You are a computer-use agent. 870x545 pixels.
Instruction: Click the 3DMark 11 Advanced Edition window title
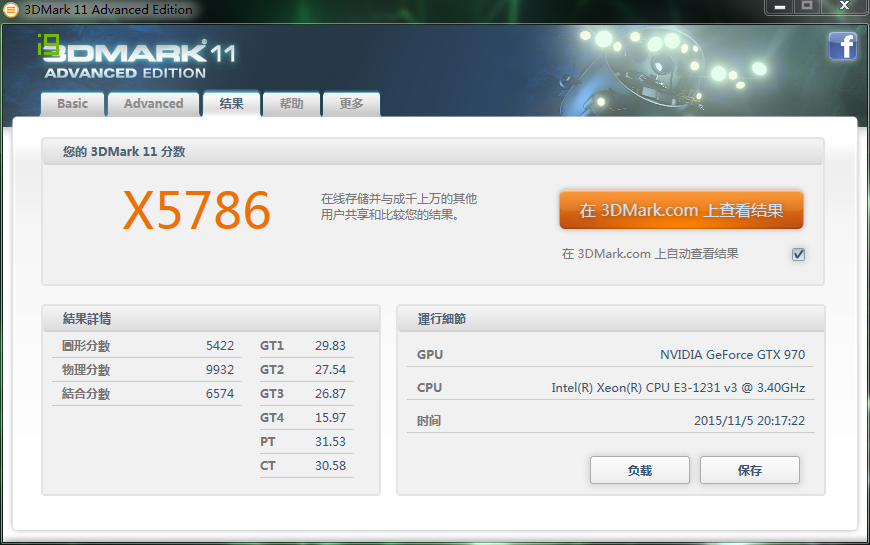click(x=108, y=9)
